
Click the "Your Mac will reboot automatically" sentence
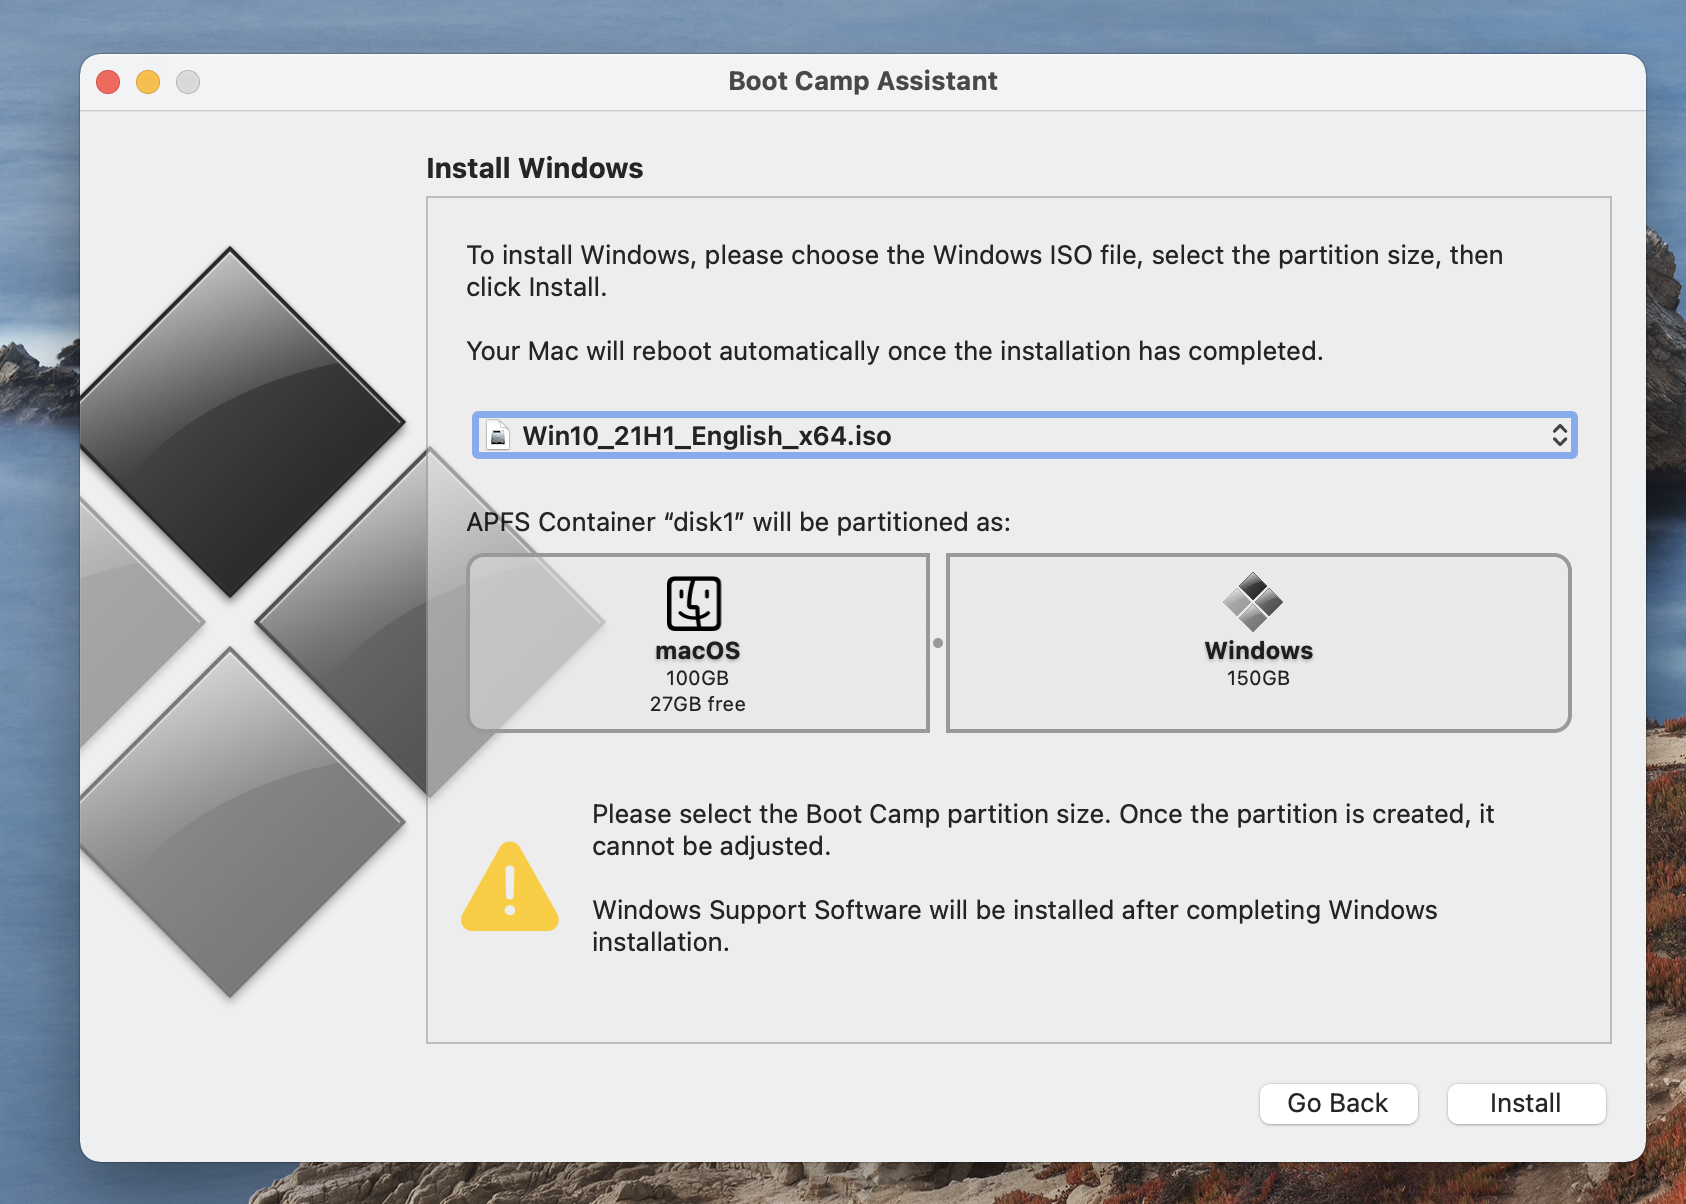[895, 351]
